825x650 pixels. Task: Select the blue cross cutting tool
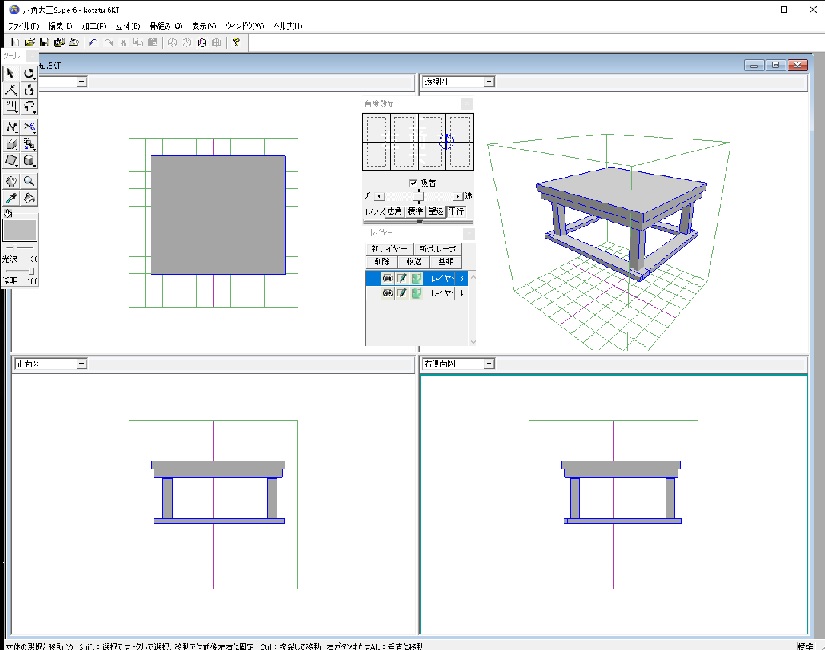[29, 127]
